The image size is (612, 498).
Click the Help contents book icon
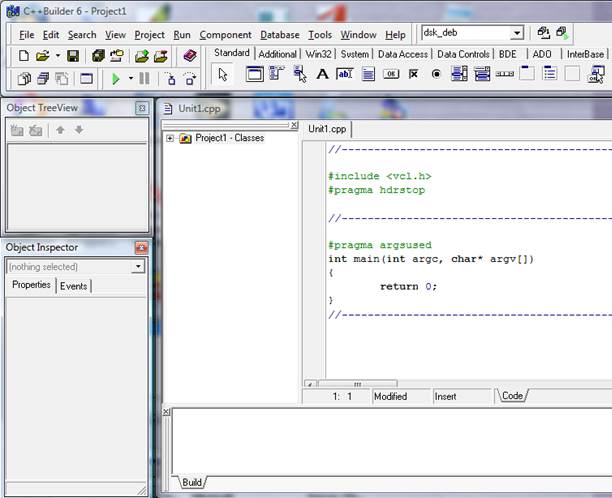pos(189,56)
